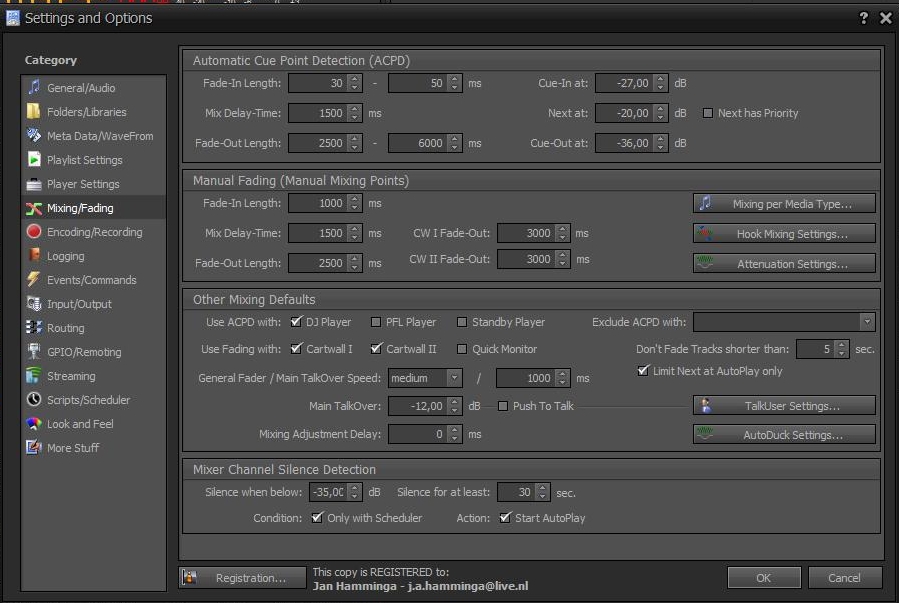The width and height of the screenshot is (899, 603).
Task: Toggle Cartwall II fading checkbox
Action: (376, 349)
